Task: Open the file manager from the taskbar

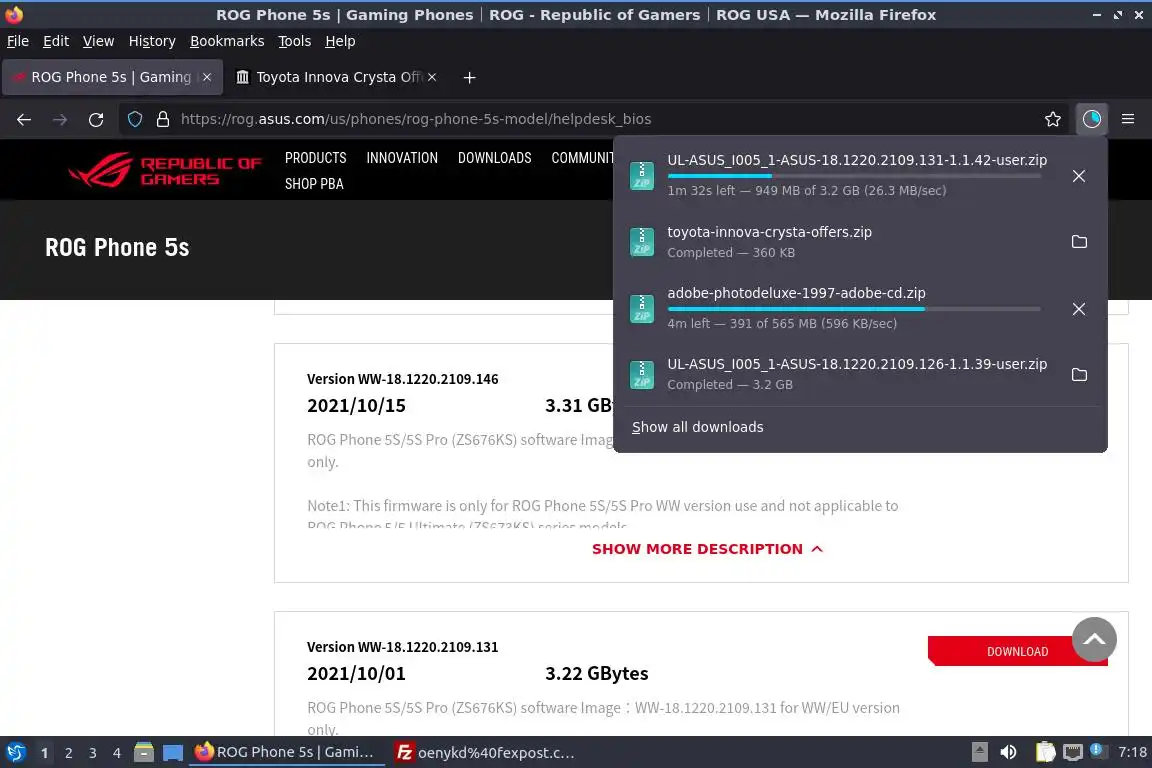Action: tap(144, 753)
